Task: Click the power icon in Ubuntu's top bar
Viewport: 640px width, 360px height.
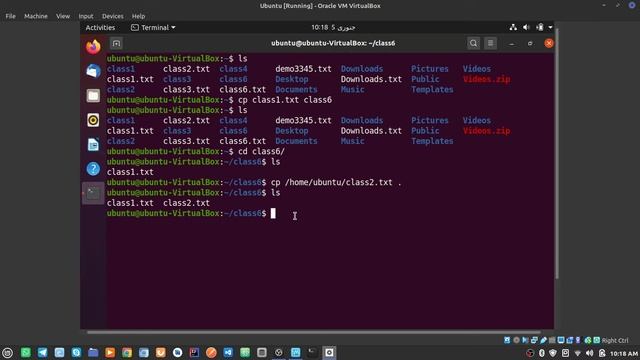Action: (x=540, y=27)
